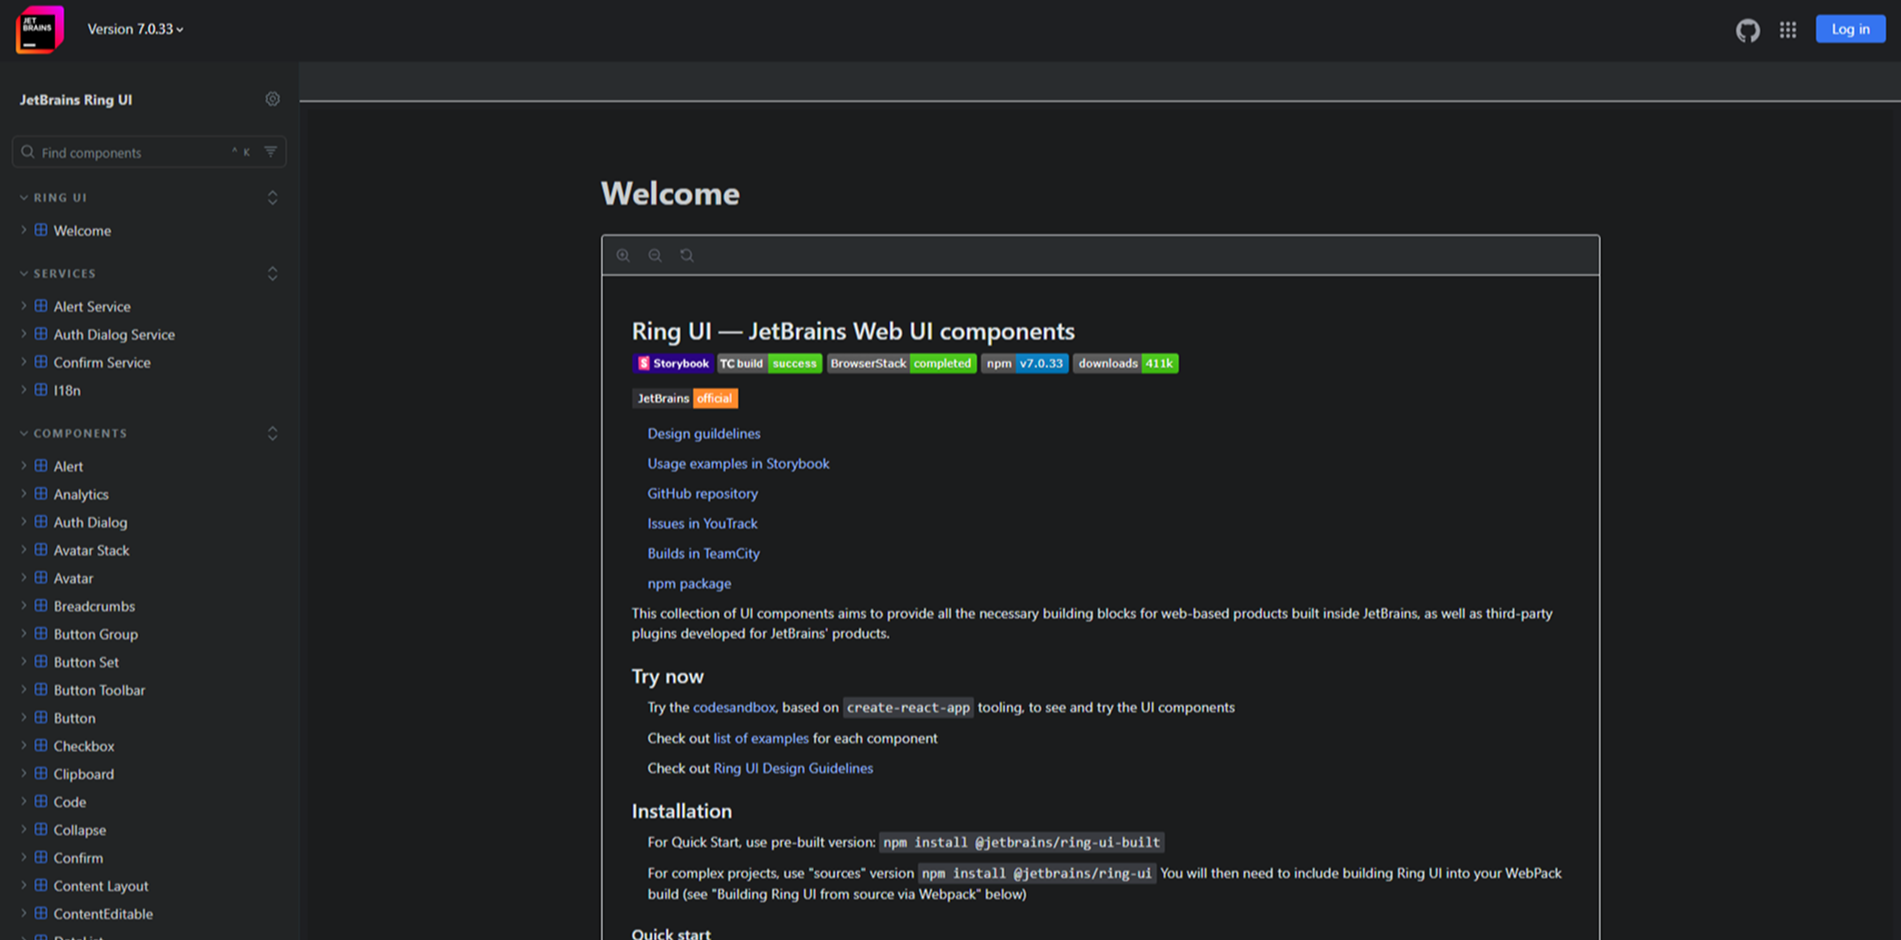Toggle expand-all arrows for COMPONENTS section
This screenshot has height=940, width=1901.
click(272, 434)
